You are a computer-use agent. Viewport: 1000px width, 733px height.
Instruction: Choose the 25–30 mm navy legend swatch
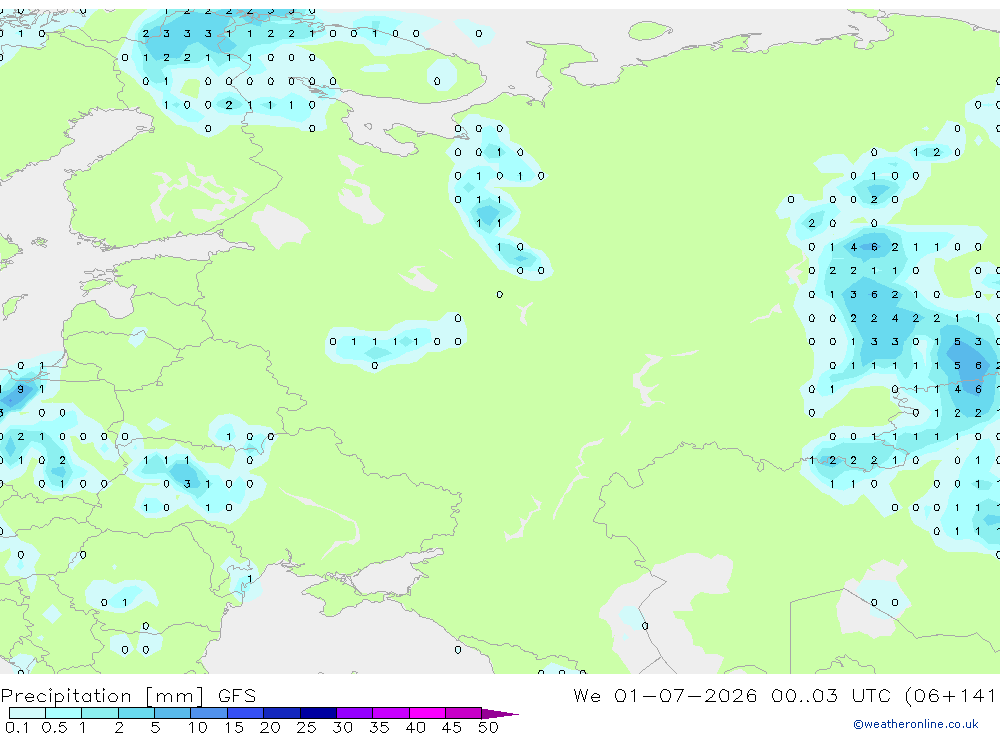tap(318, 713)
